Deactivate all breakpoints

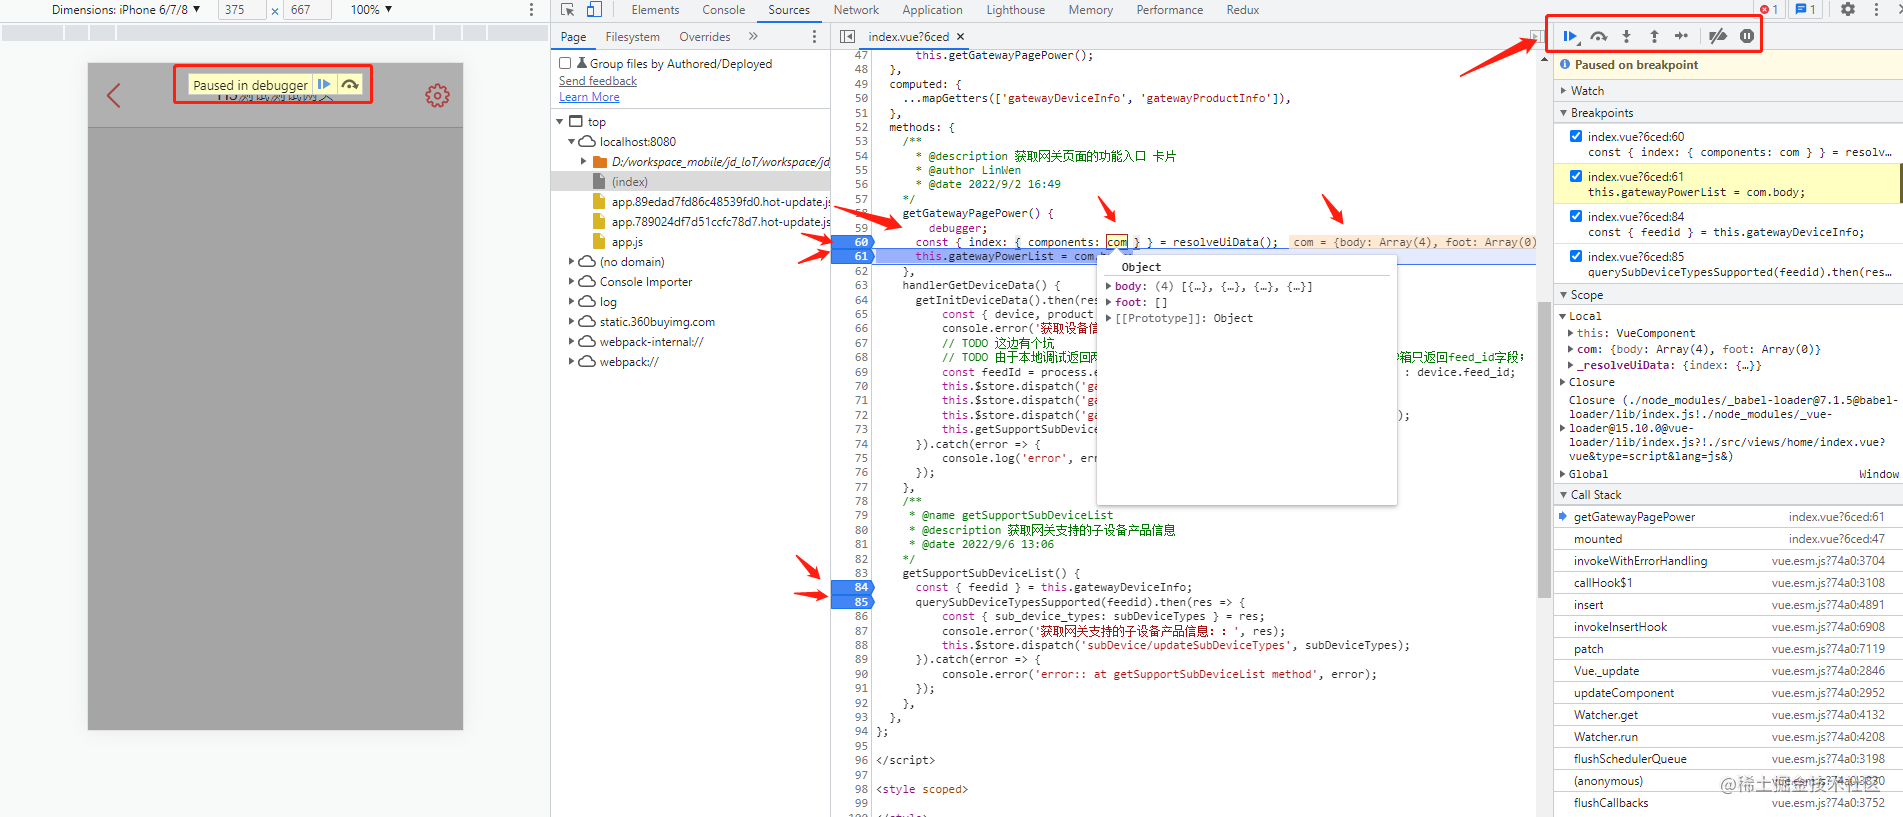1718,37
